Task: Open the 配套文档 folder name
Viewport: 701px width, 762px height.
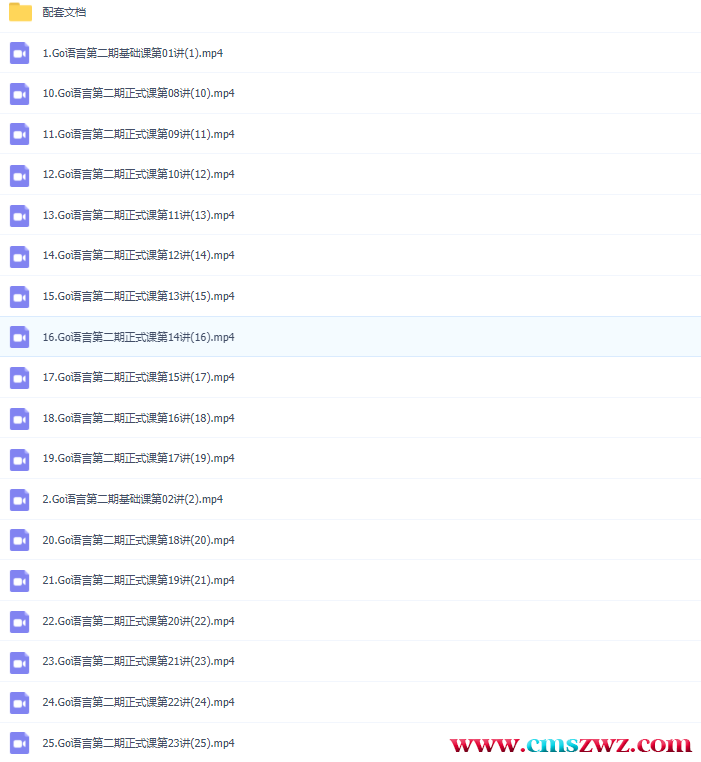Action: tap(64, 13)
